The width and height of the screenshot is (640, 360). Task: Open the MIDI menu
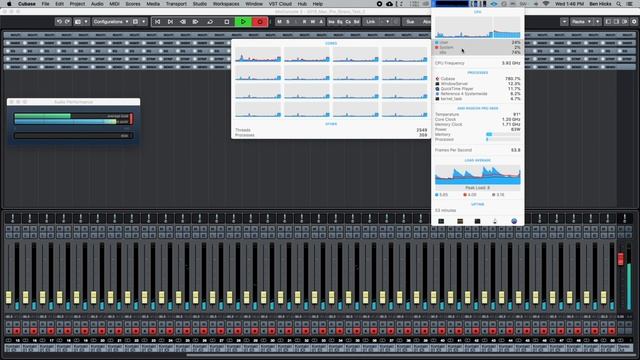click(x=114, y=4)
